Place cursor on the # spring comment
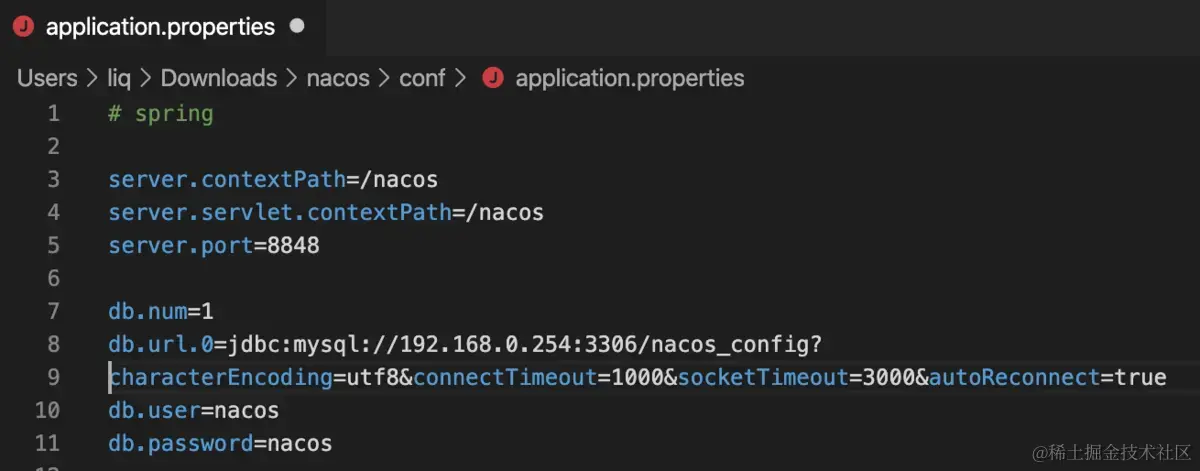1200x471 pixels. click(161, 114)
